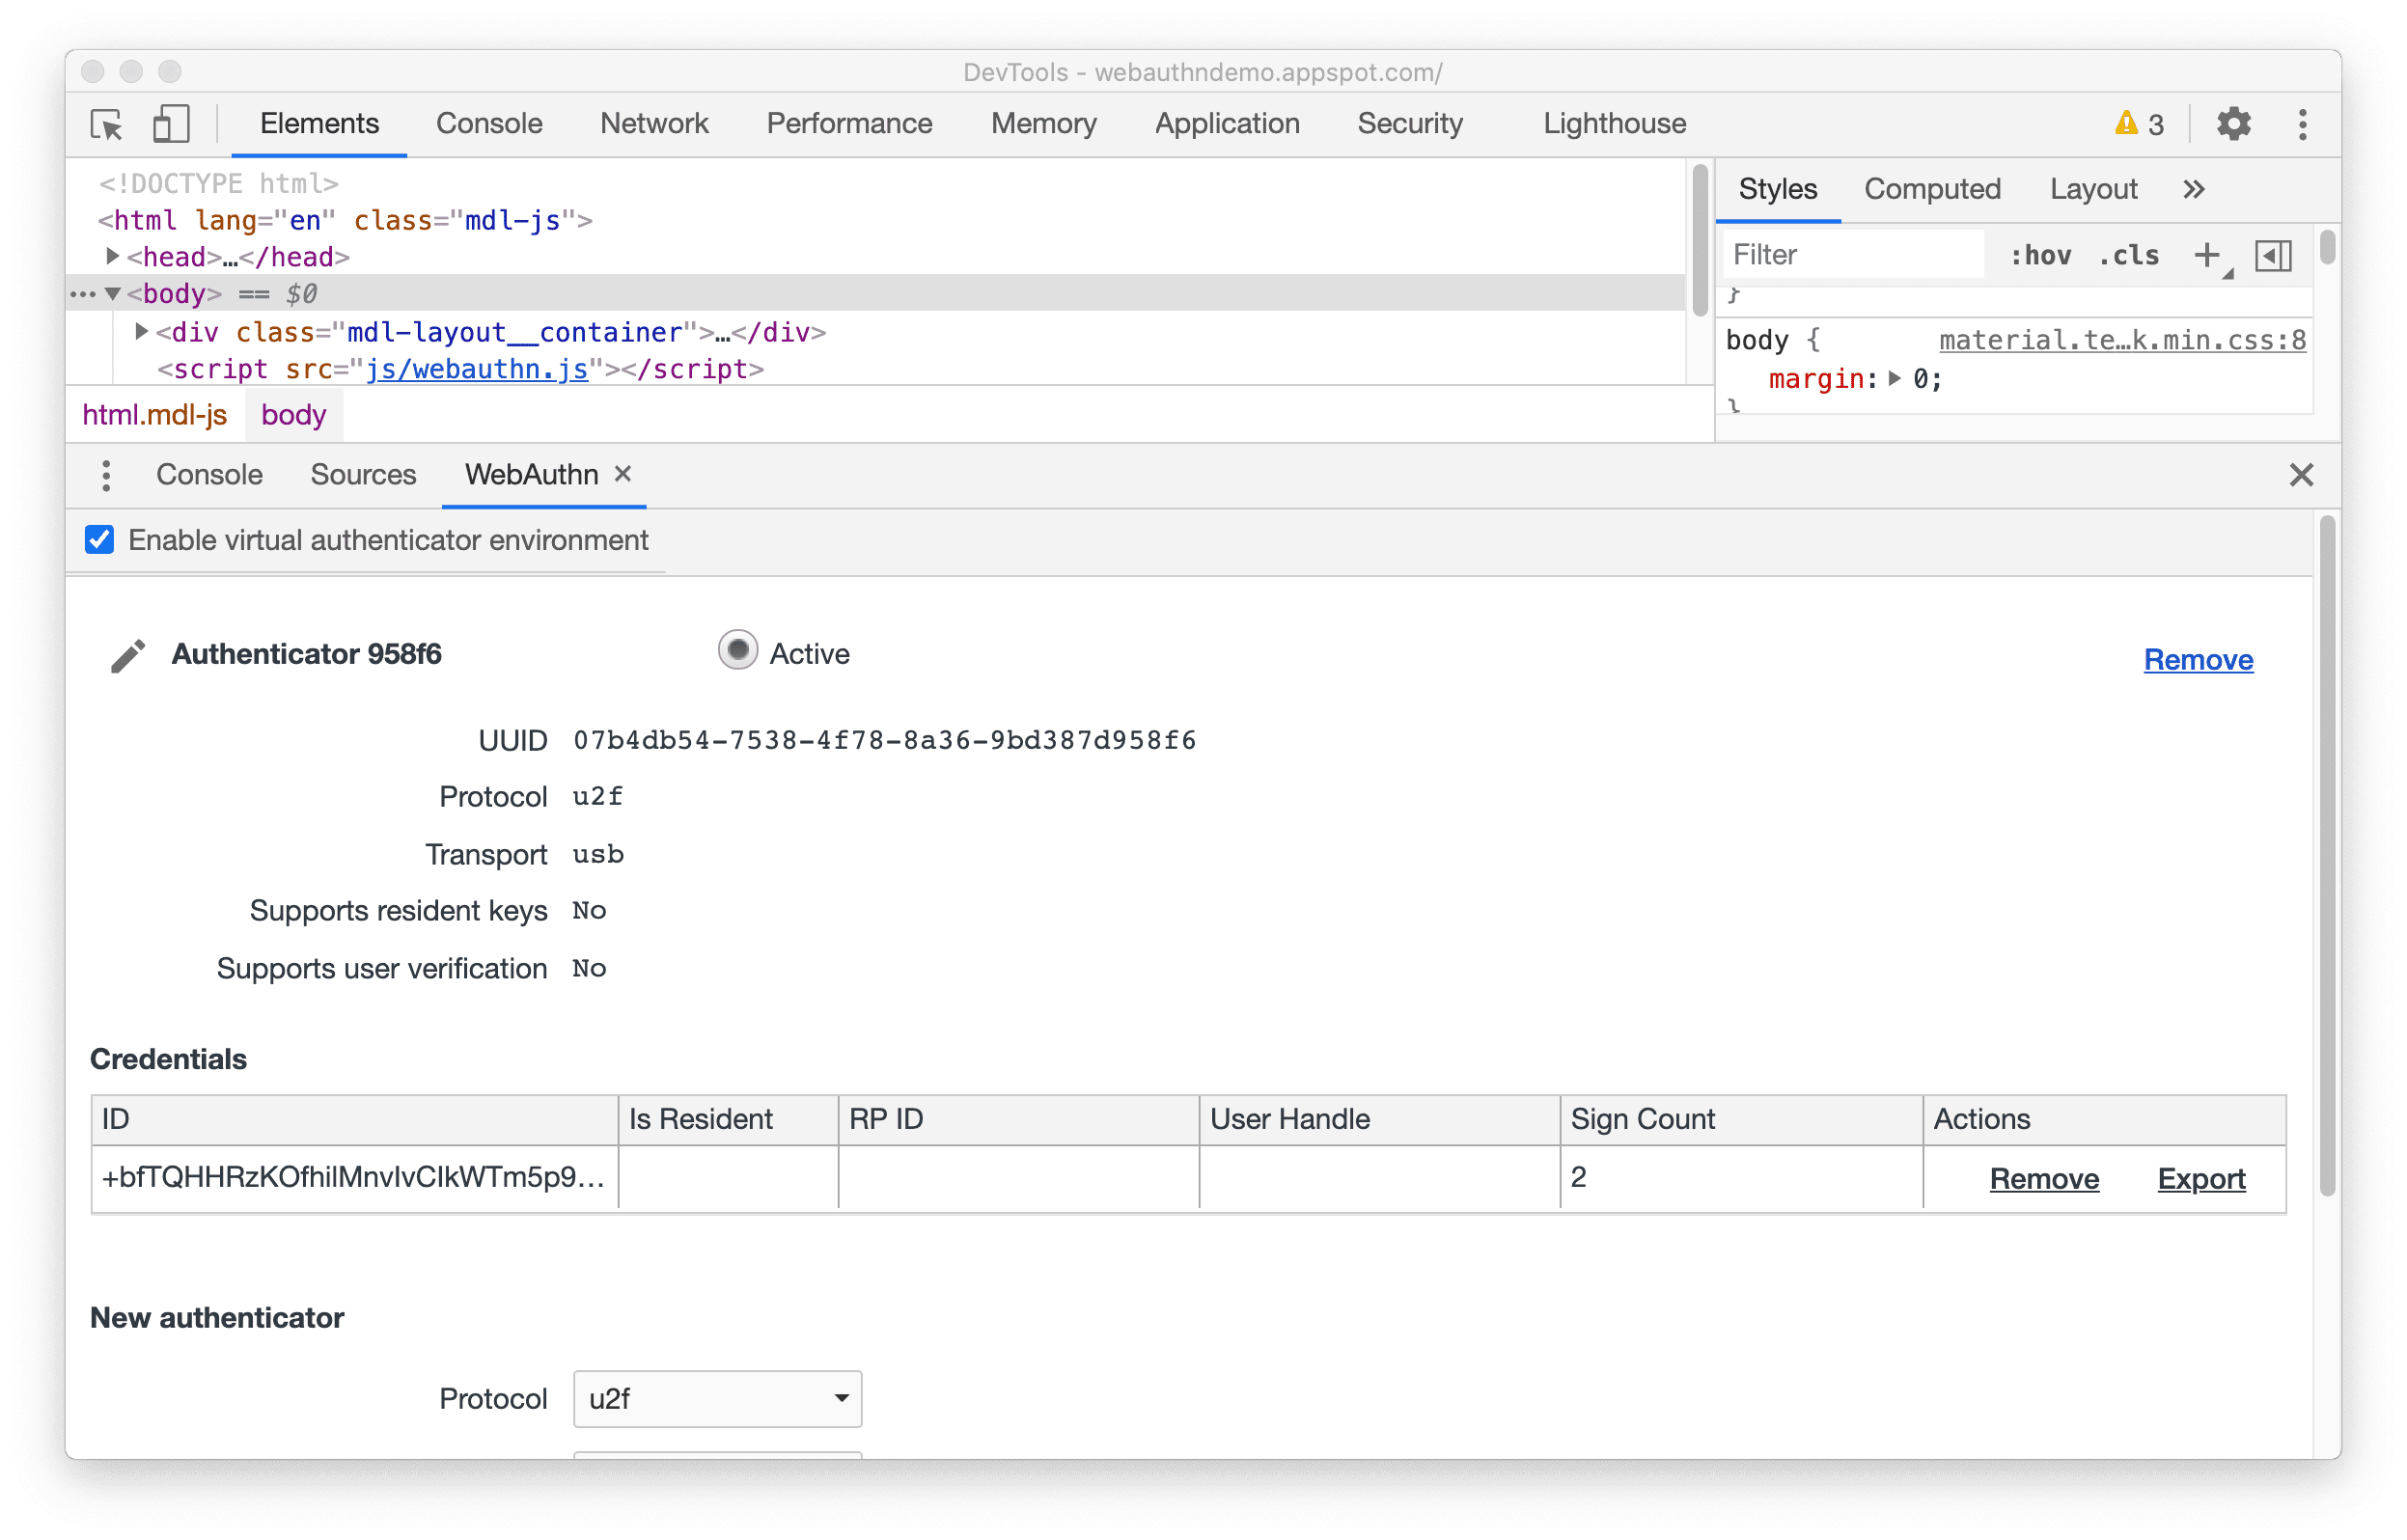
Task: Click the Security panel icon
Action: (1412, 123)
